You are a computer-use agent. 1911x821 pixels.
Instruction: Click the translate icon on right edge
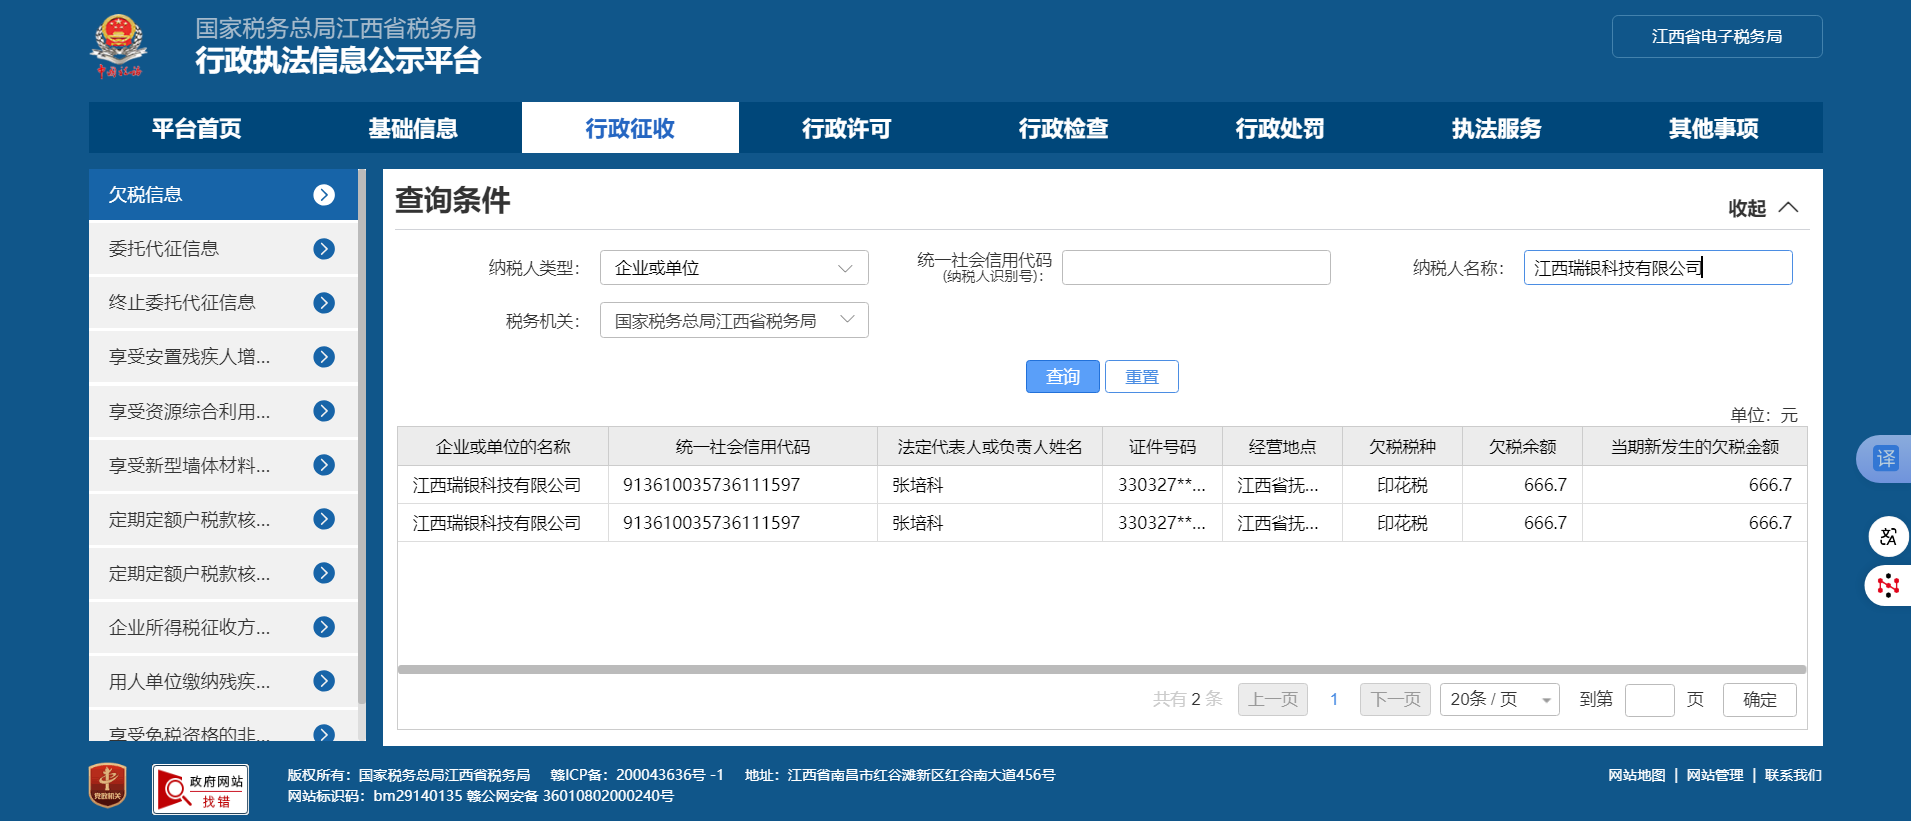[1885, 459]
